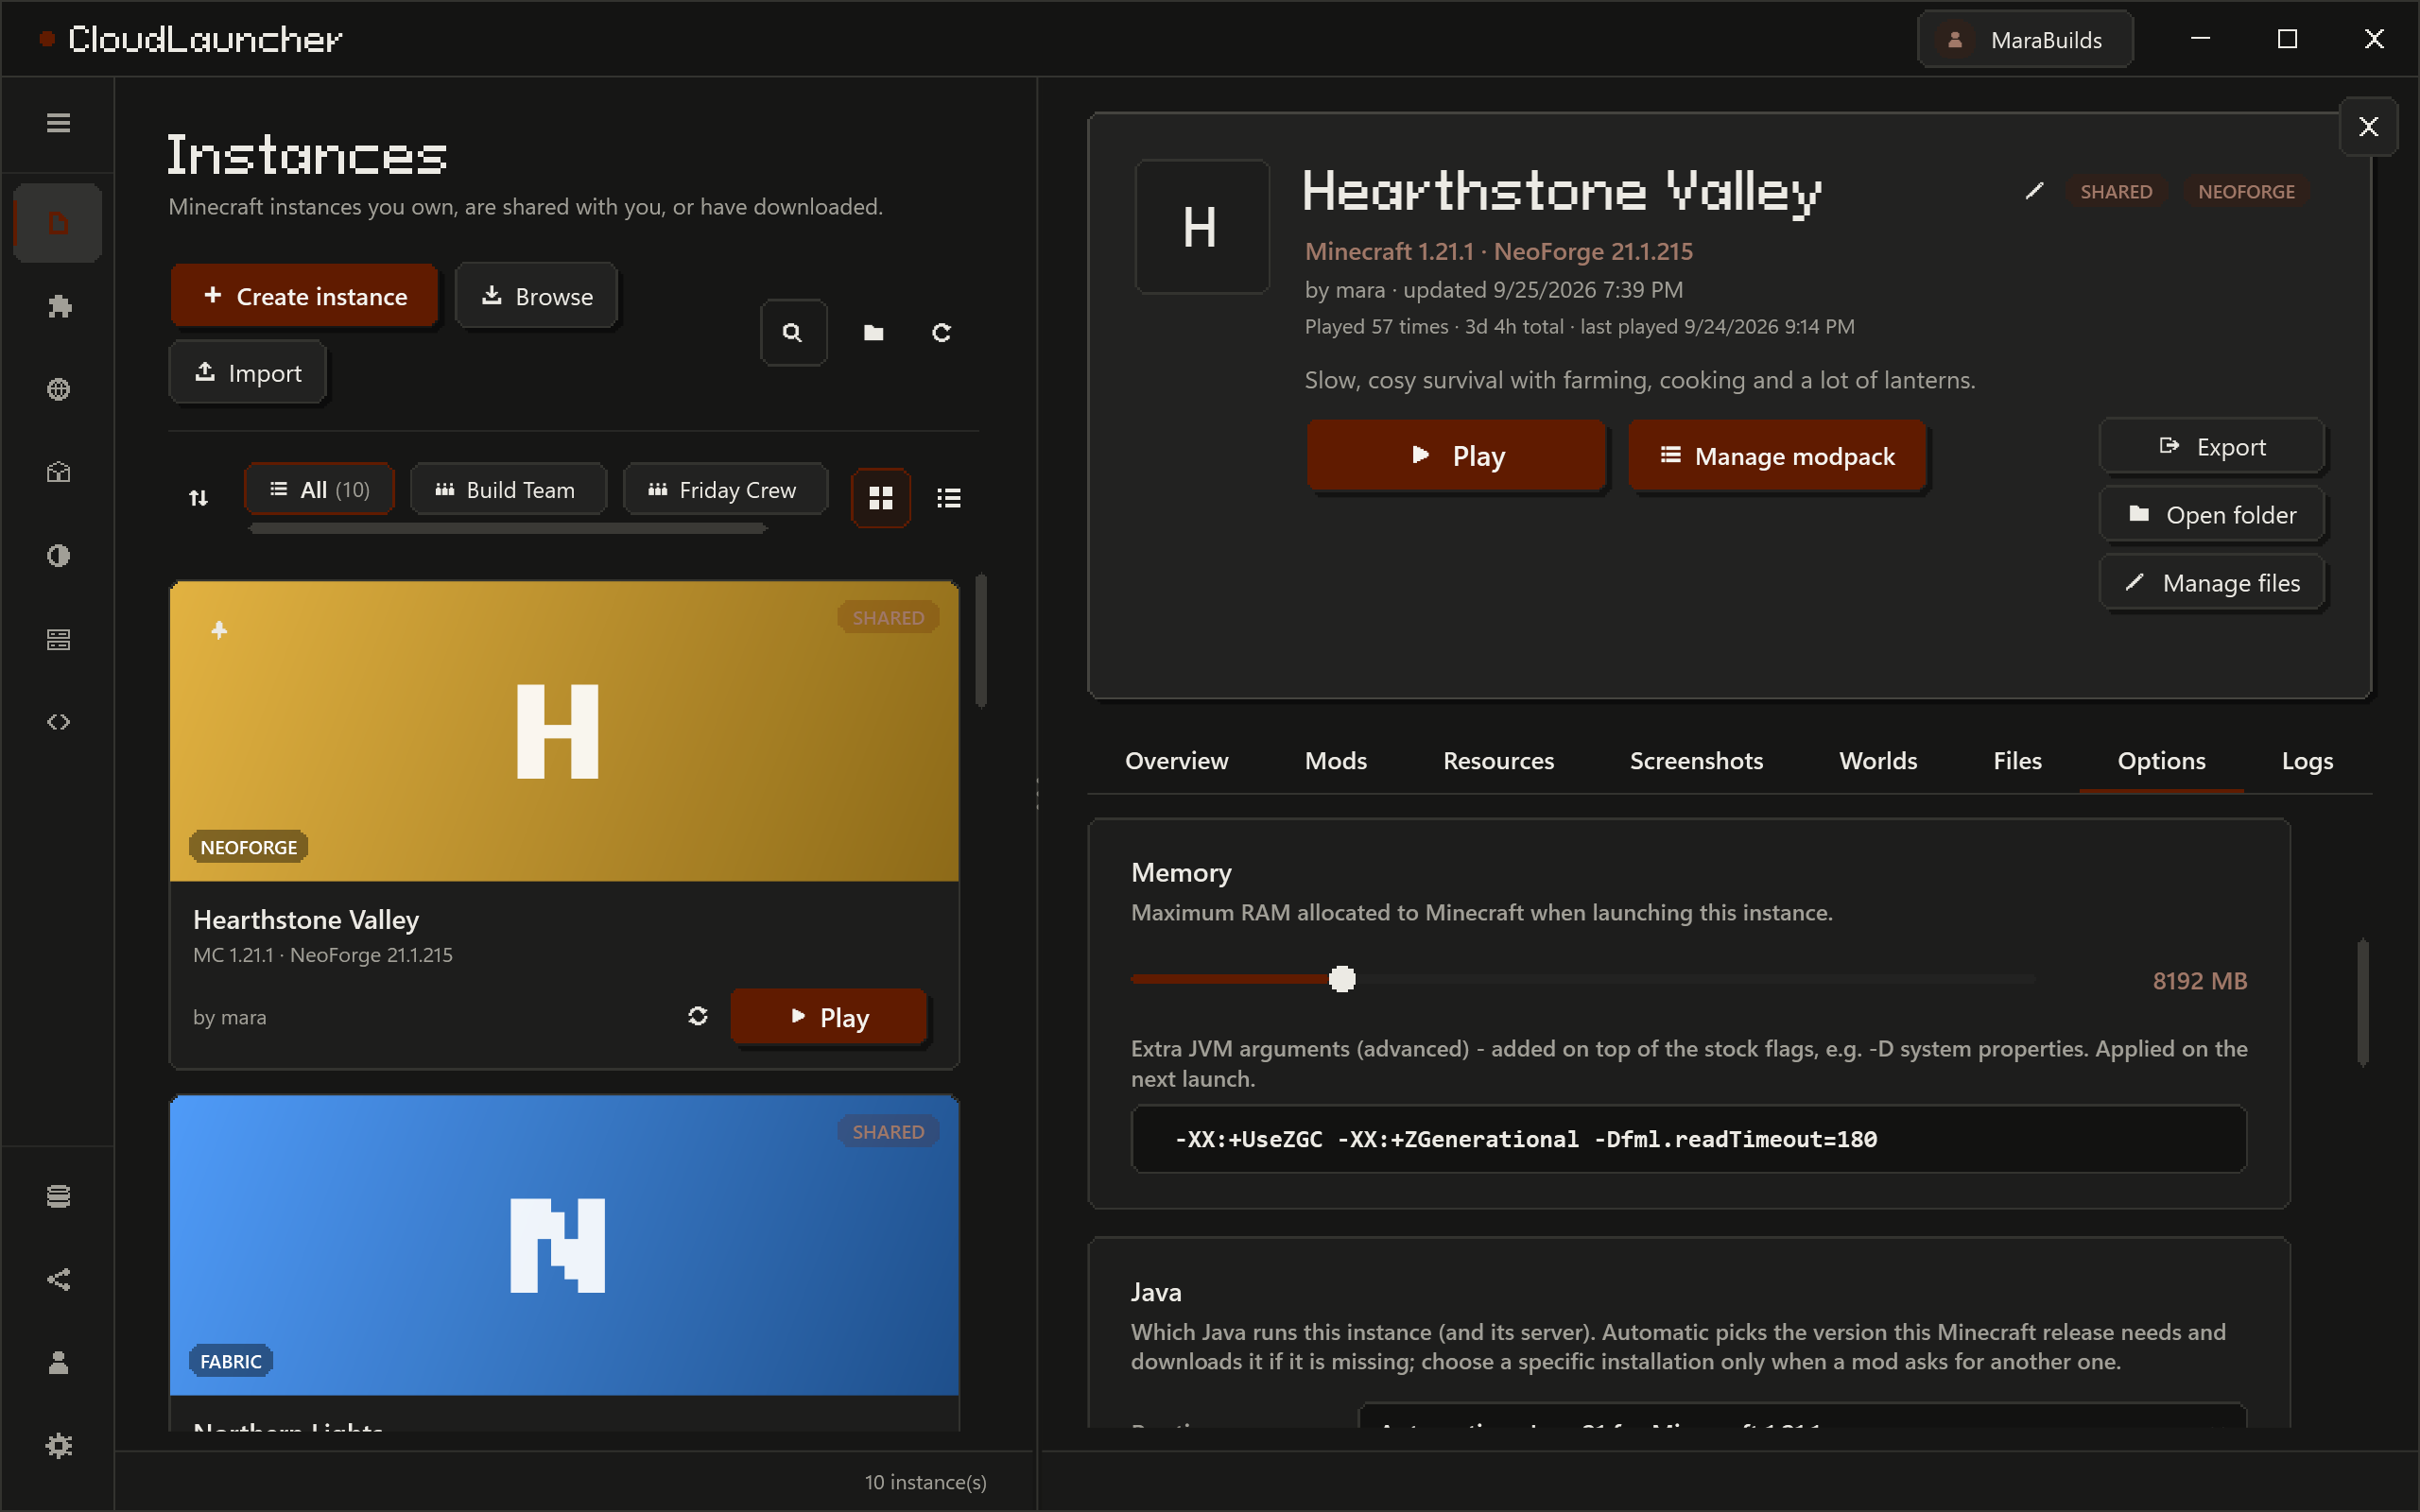2420x1512 pixels.
Task: Click the Export button
Action: tap(2211, 446)
